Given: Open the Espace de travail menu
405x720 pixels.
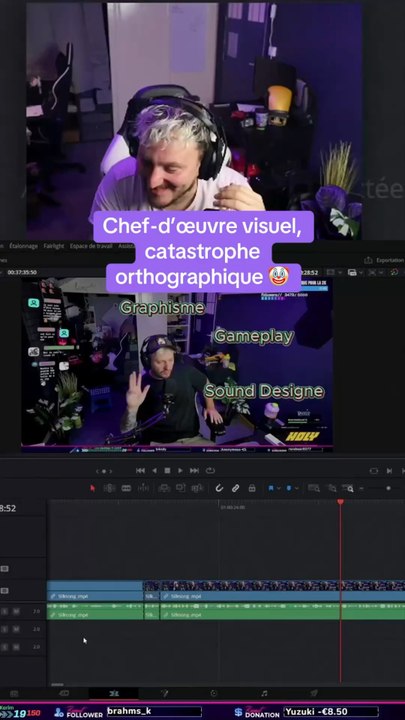Looking at the screenshot, I should click(91, 246).
